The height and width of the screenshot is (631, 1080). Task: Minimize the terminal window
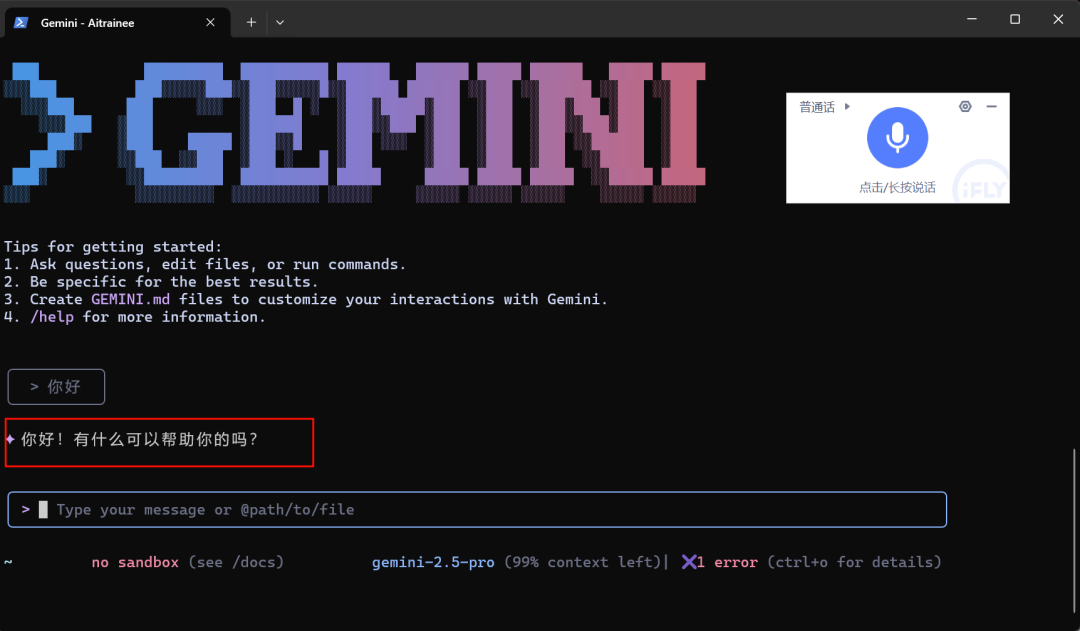click(x=972, y=19)
